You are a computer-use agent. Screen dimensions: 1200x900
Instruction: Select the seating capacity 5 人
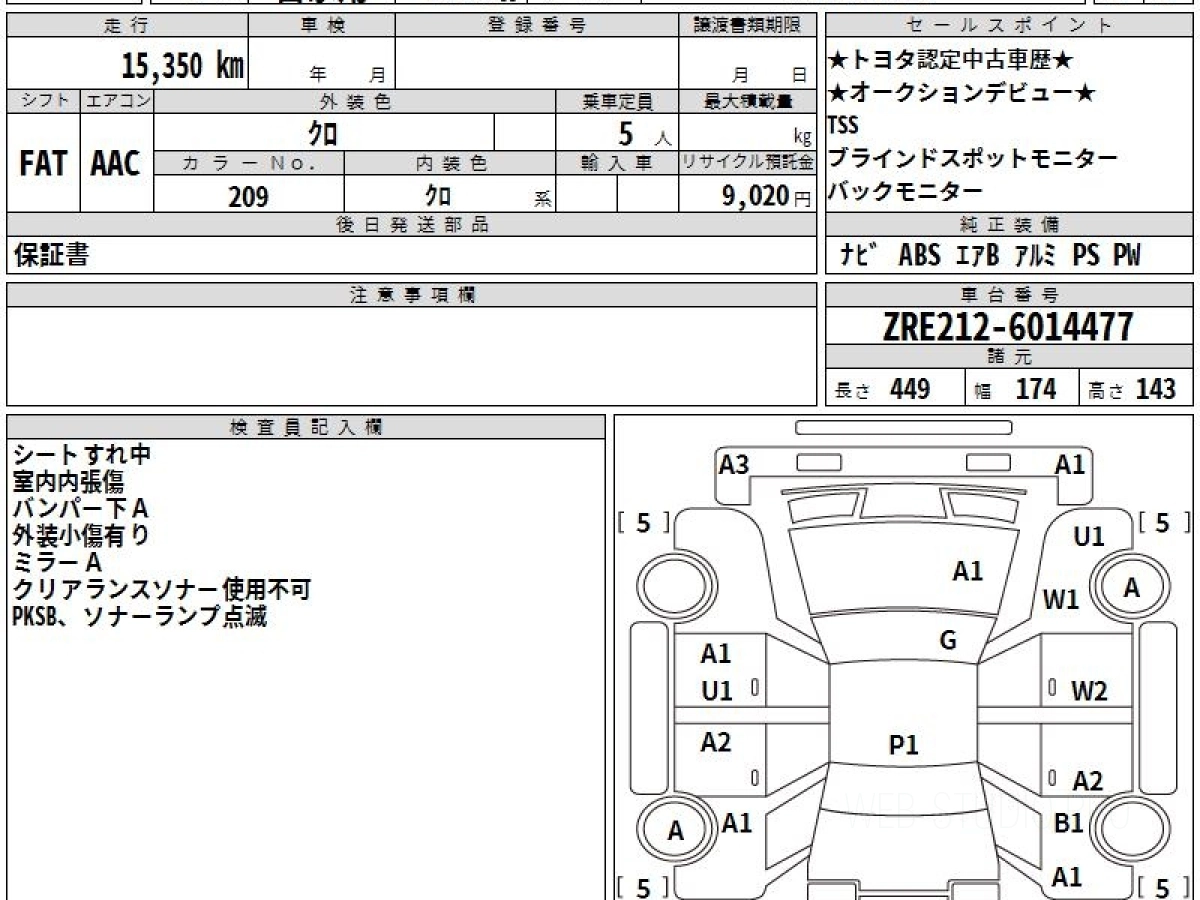tap(645, 133)
